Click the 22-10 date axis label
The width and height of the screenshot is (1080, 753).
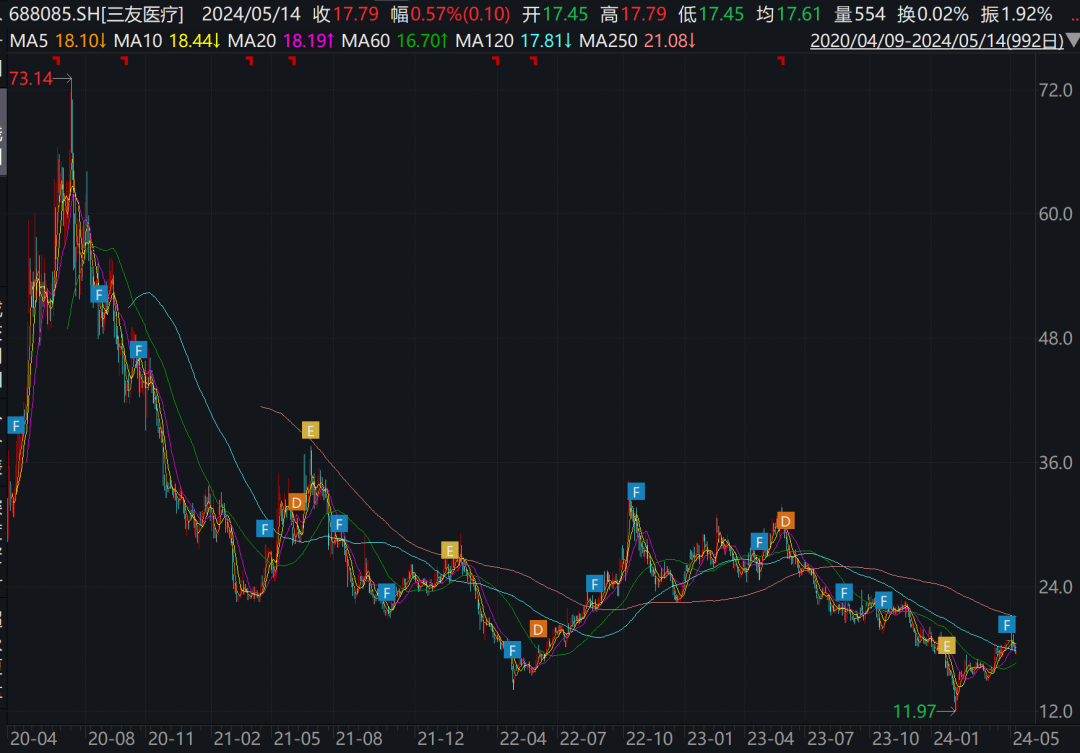coord(650,739)
